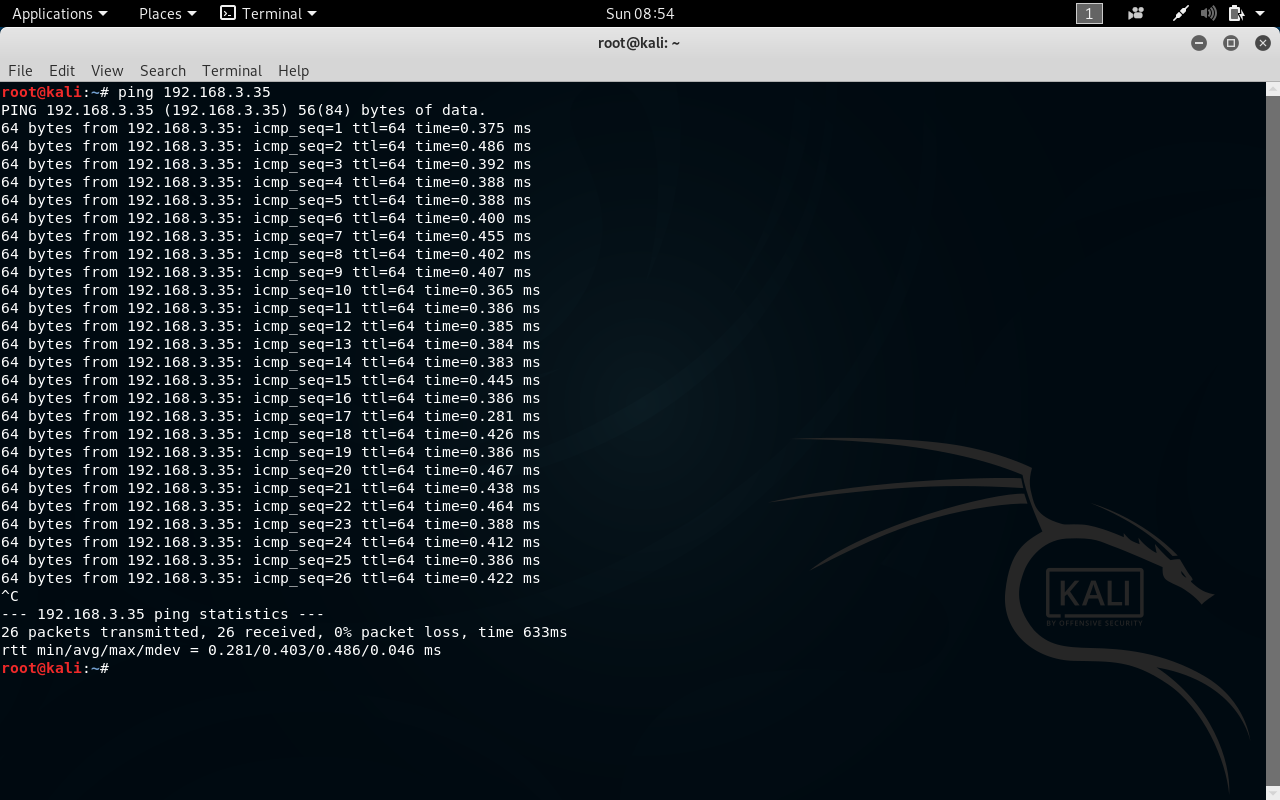Click the final root@kali prompt line

tap(55, 668)
